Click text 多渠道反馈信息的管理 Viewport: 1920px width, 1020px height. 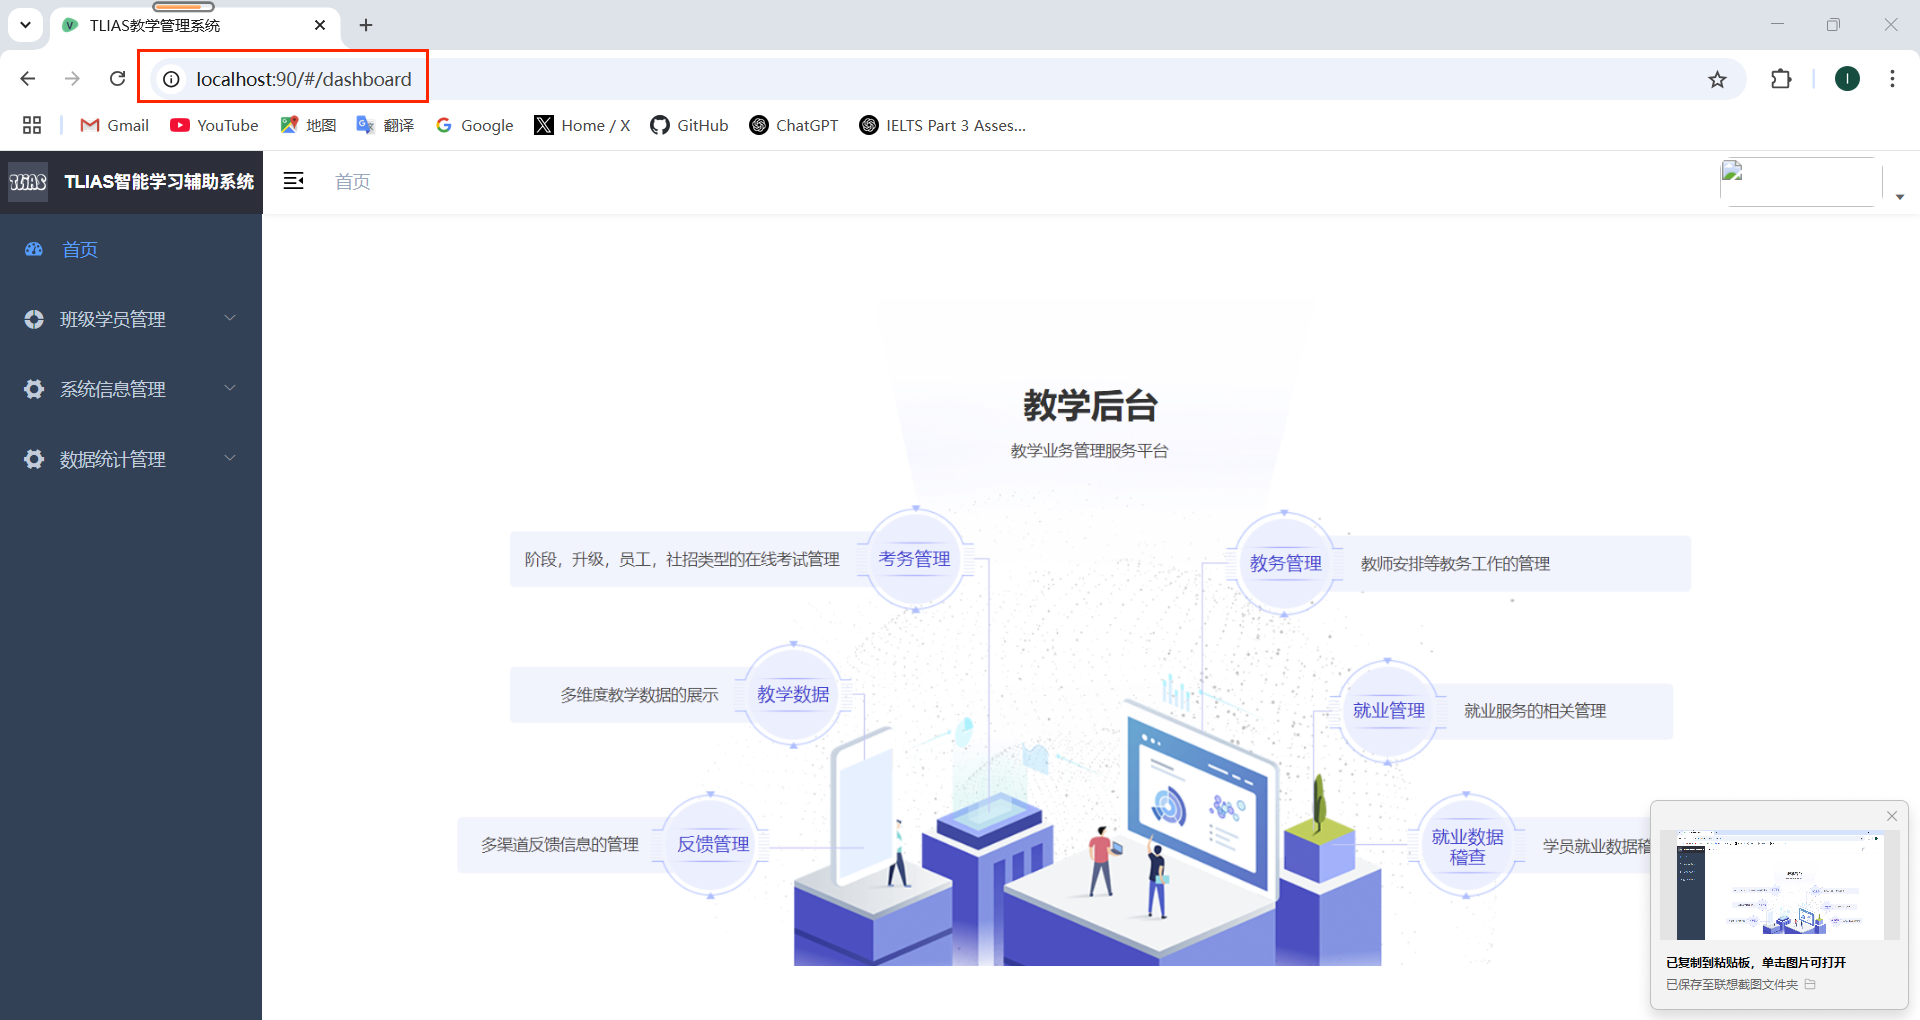click(x=559, y=845)
